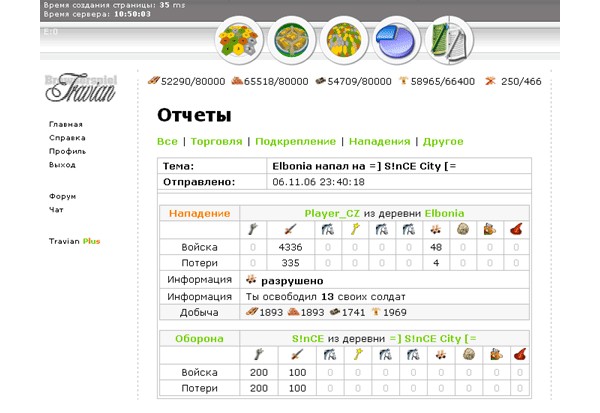Click the server time 10:50:03
Screen dimensions: 600x413
click(x=132, y=14)
